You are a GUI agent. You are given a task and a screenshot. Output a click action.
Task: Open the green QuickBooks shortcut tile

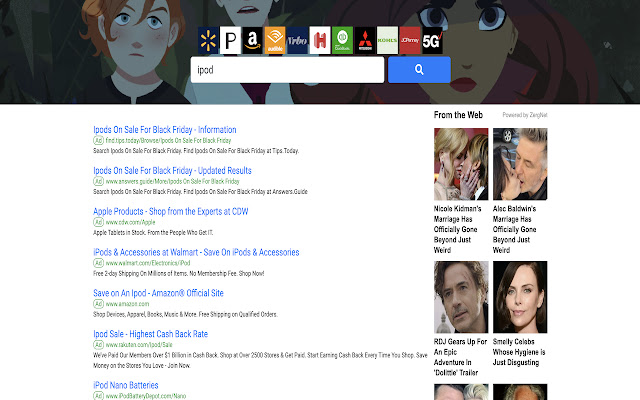342,40
